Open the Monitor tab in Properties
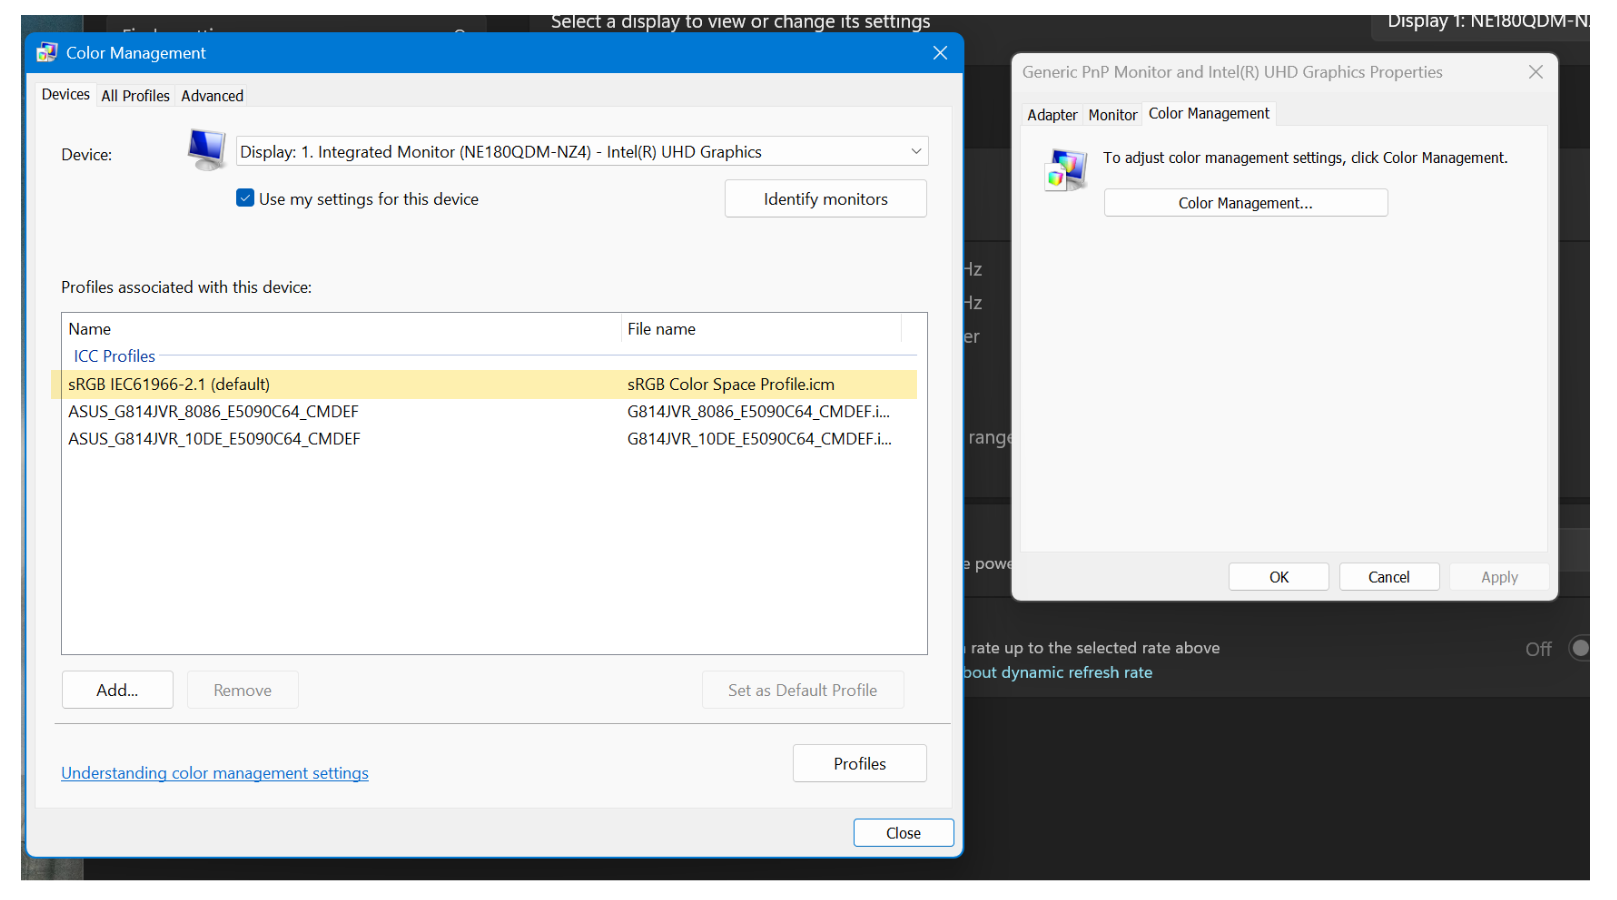The image size is (1617, 900). 1112,115
